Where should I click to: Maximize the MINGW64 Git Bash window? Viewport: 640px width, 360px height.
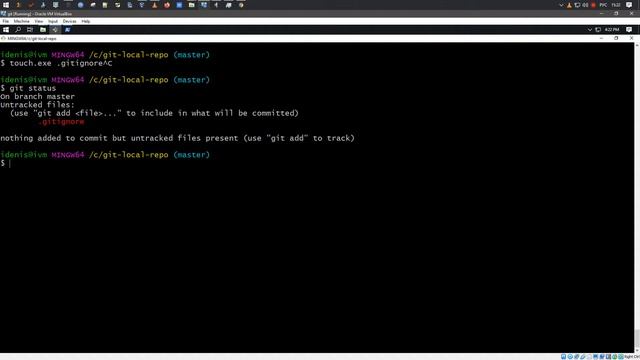pyautogui.click(x=616, y=38)
